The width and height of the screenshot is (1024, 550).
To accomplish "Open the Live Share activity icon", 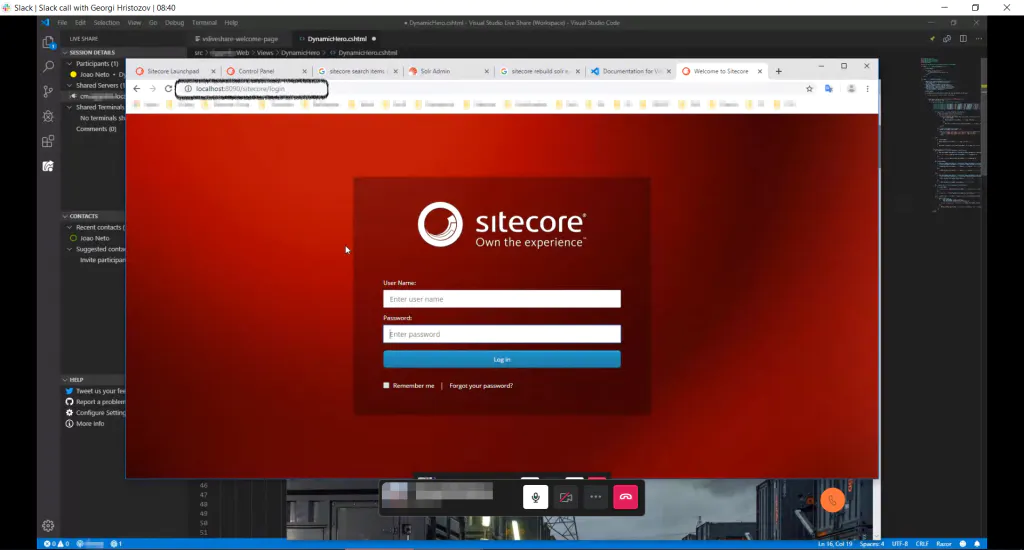I will point(48,166).
